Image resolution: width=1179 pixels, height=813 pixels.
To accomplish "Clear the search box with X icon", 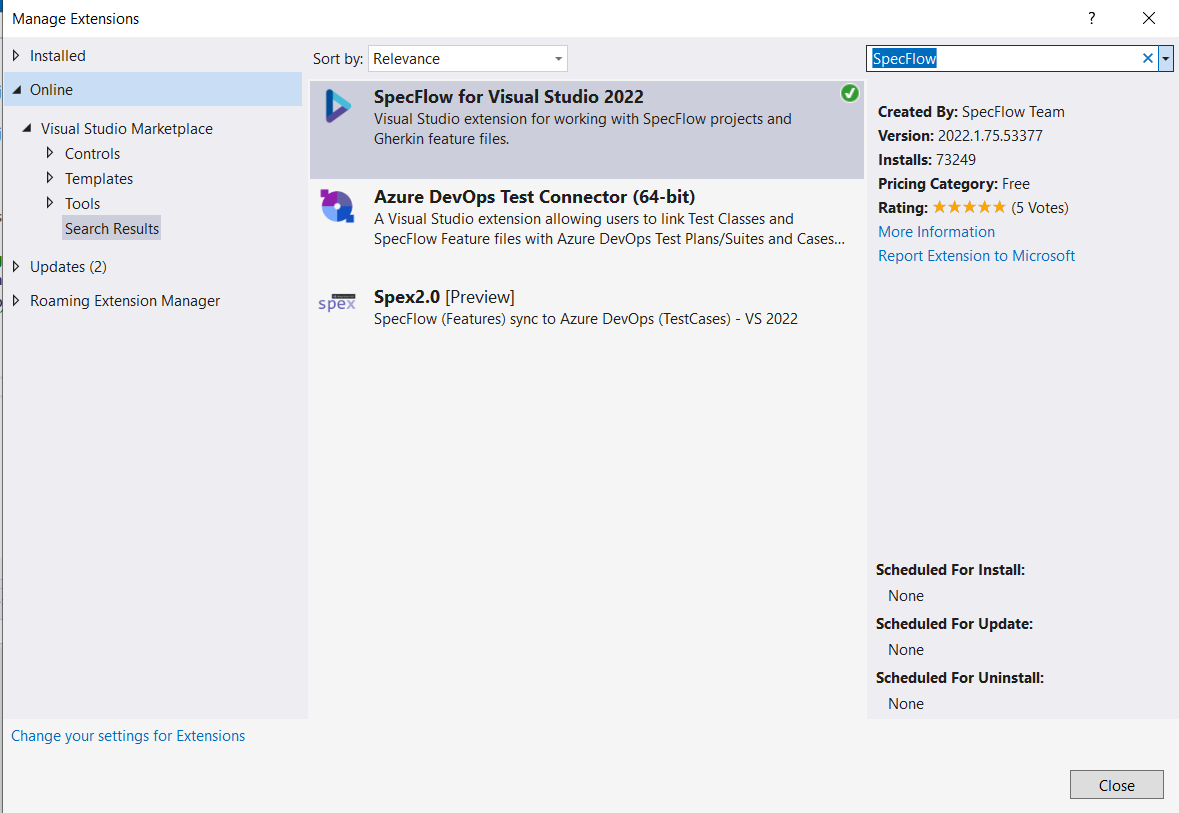I will (x=1147, y=59).
